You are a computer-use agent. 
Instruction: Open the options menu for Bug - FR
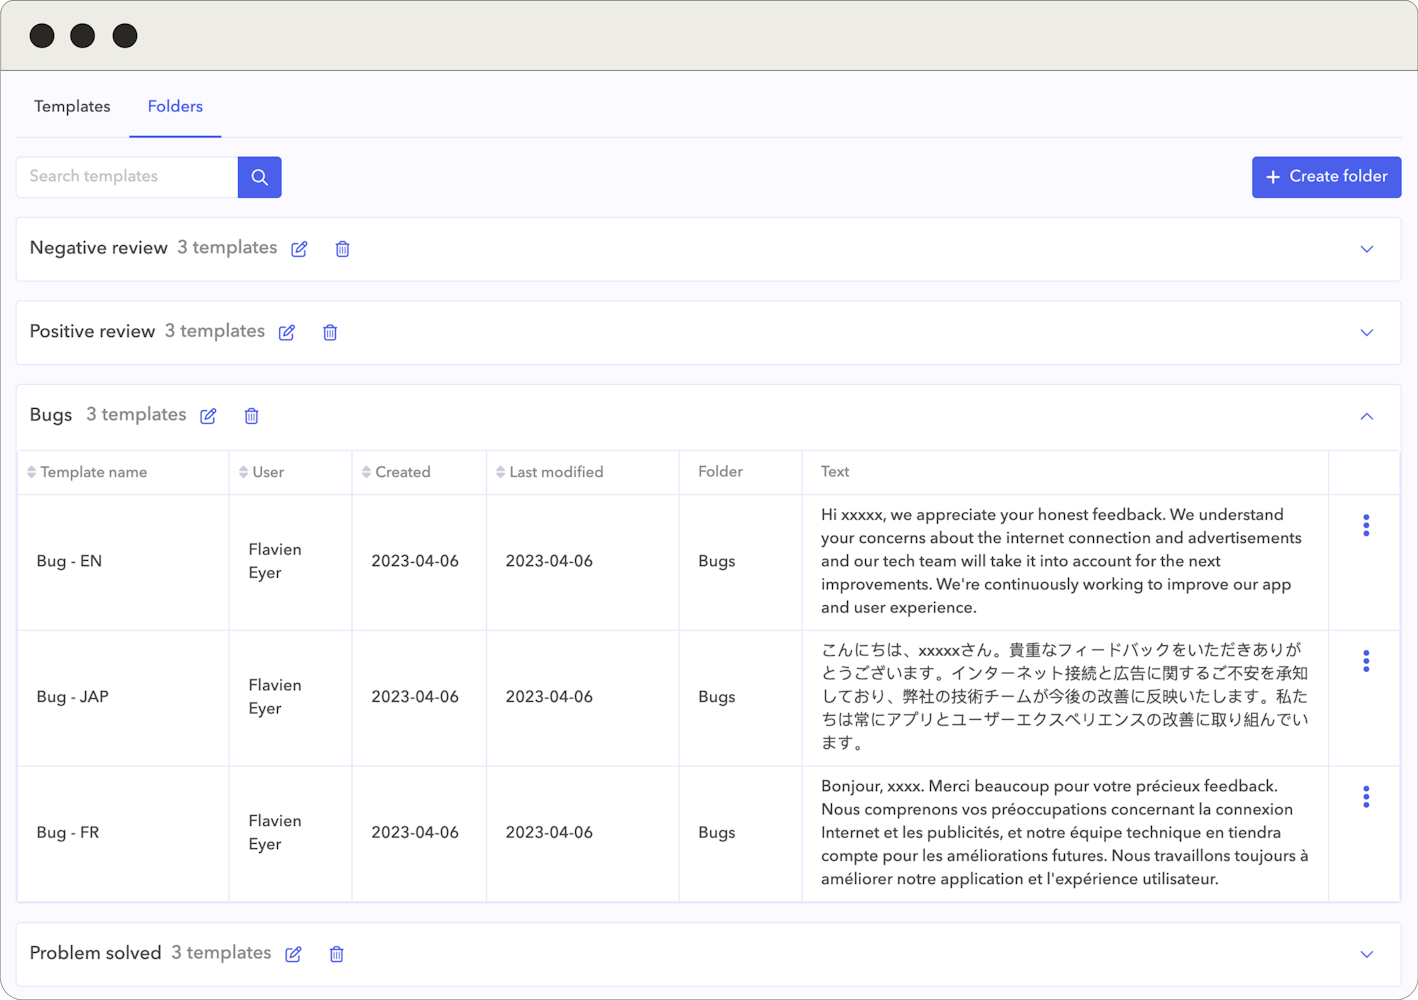[1366, 796]
